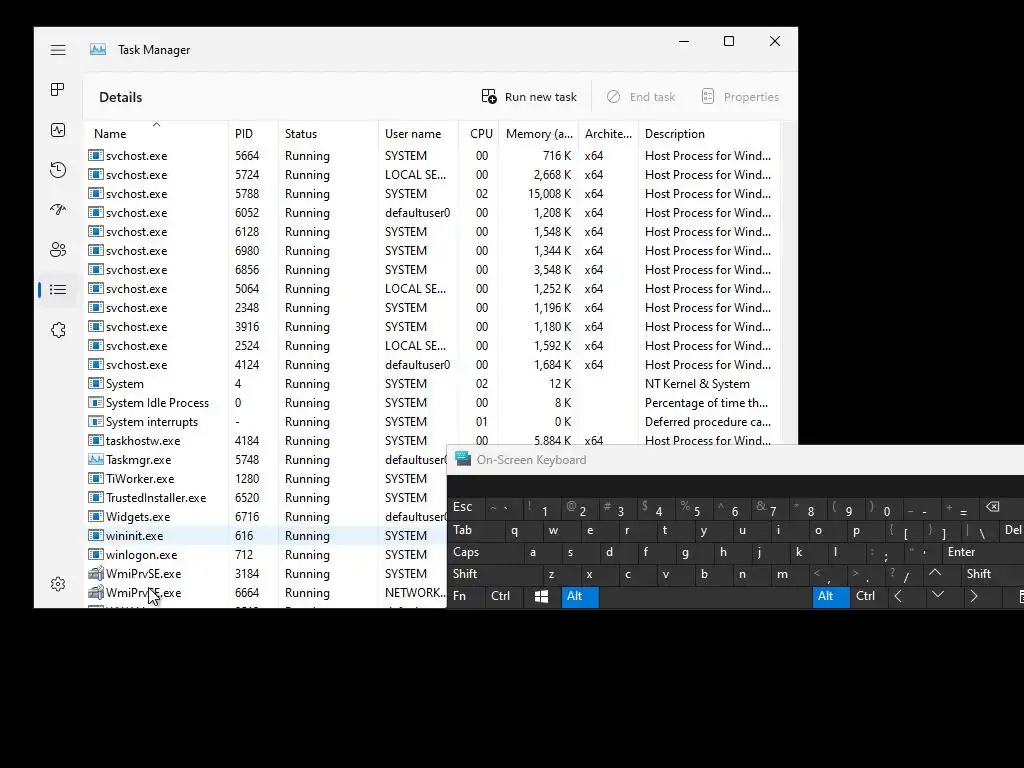
Task: Click the Windows logo key on On-Screen Keyboard
Action: point(541,596)
